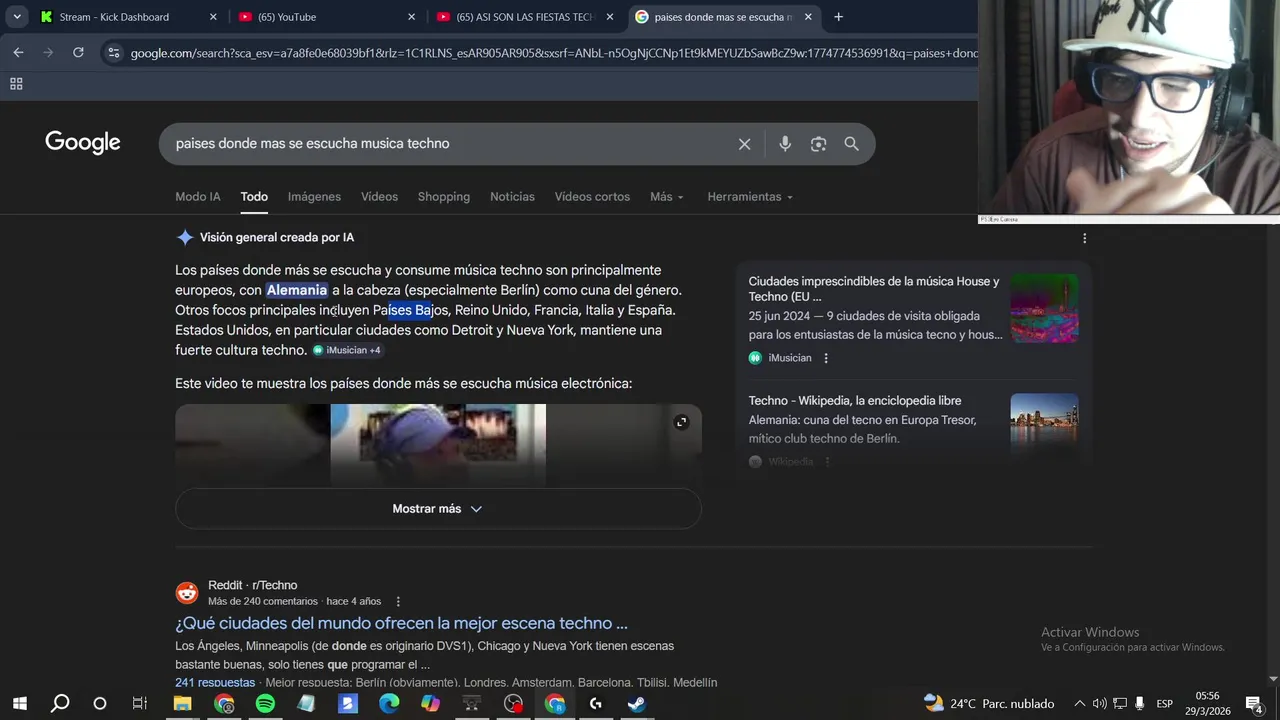Image resolution: width=1280 pixels, height=720 pixels.
Task: Switch to Modo IA tab
Action: click(x=198, y=197)
